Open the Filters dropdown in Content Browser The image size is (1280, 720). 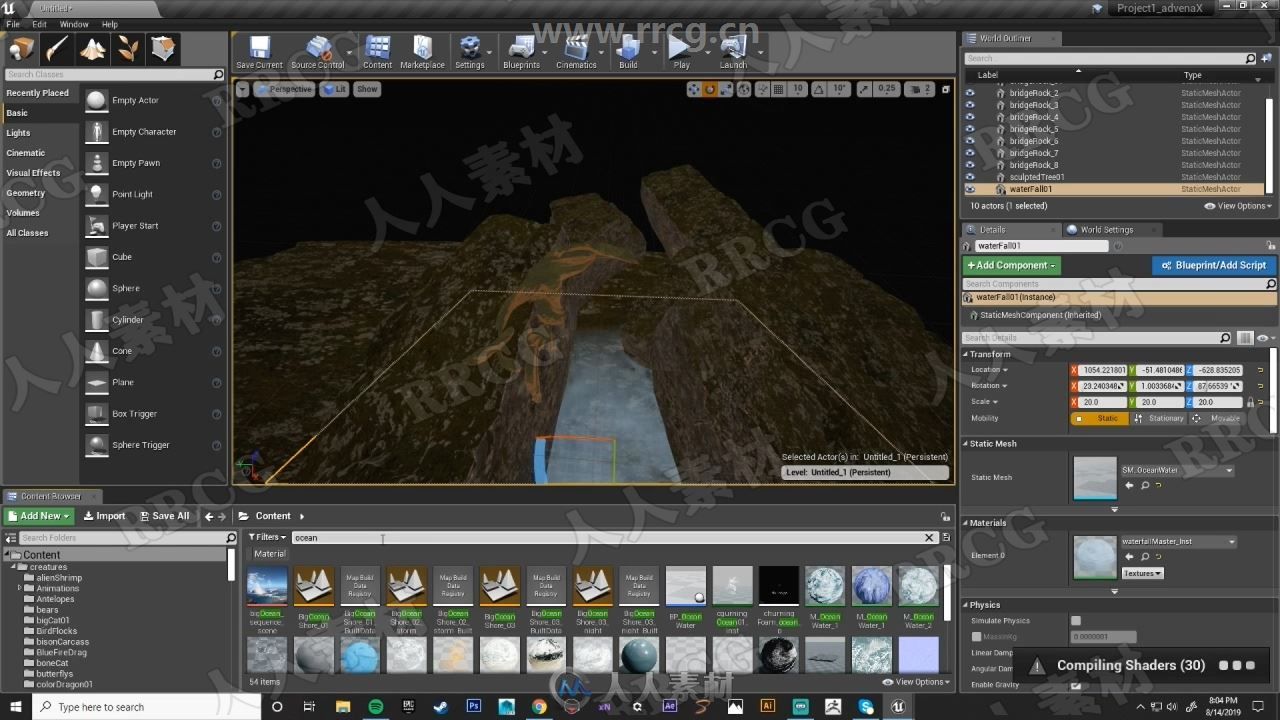(267, 537)
